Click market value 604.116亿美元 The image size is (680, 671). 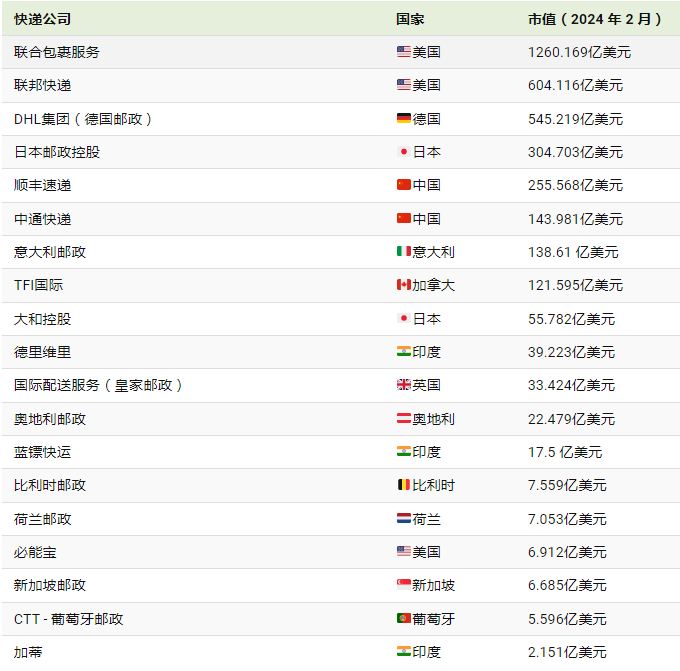575,85
